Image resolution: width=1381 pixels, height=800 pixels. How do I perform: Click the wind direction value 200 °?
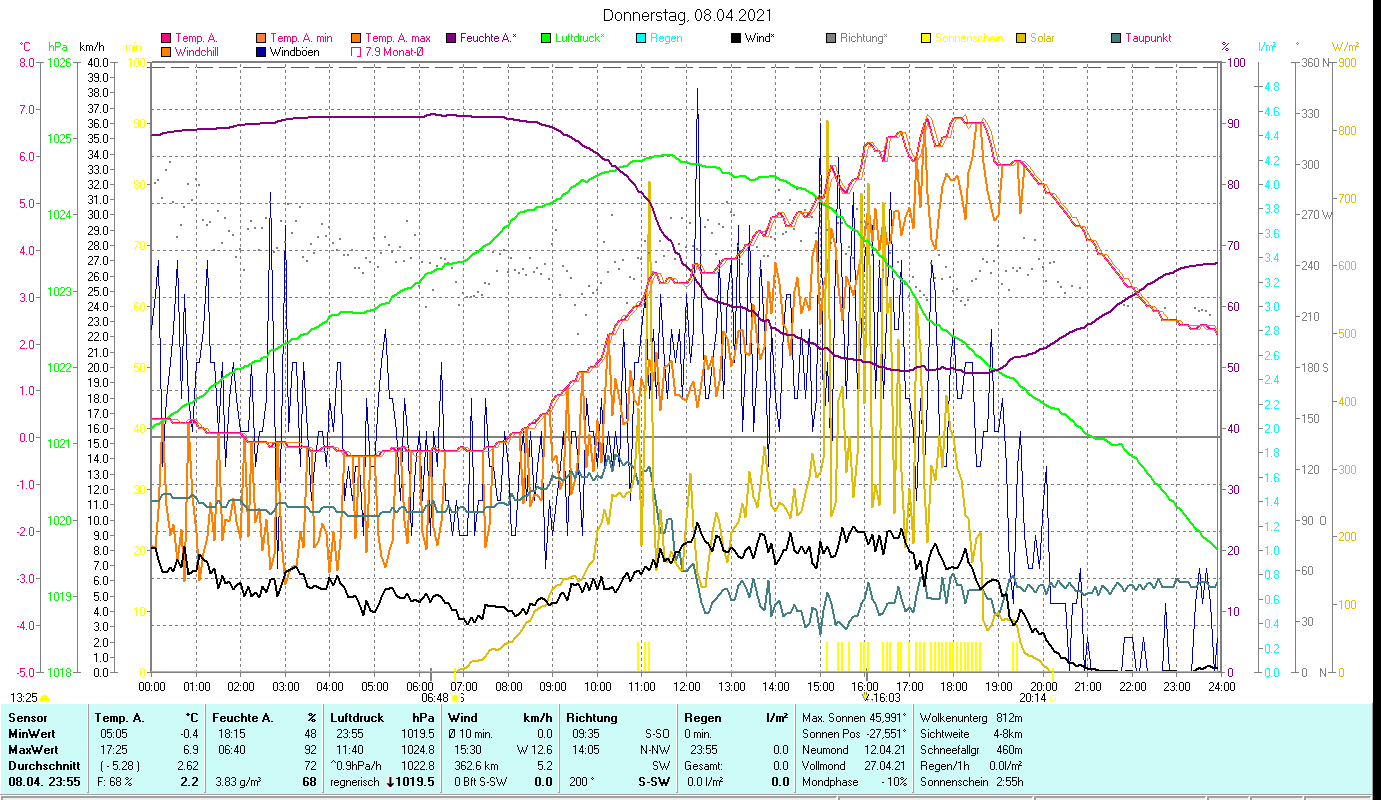point(584,782)
